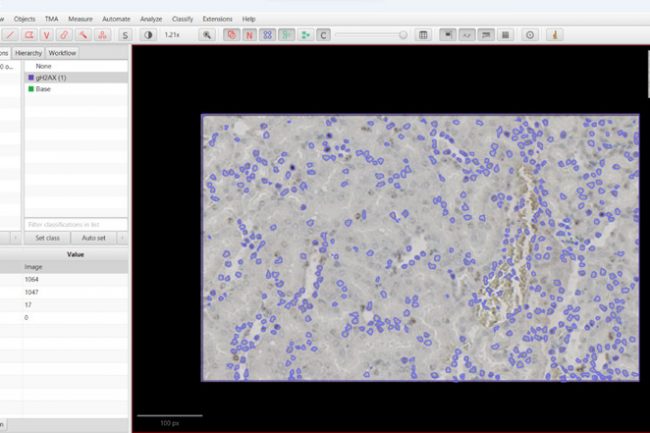Open the preferences gear icon
Viewport: 650px width, 433px height.
click(x=530, y=35)
